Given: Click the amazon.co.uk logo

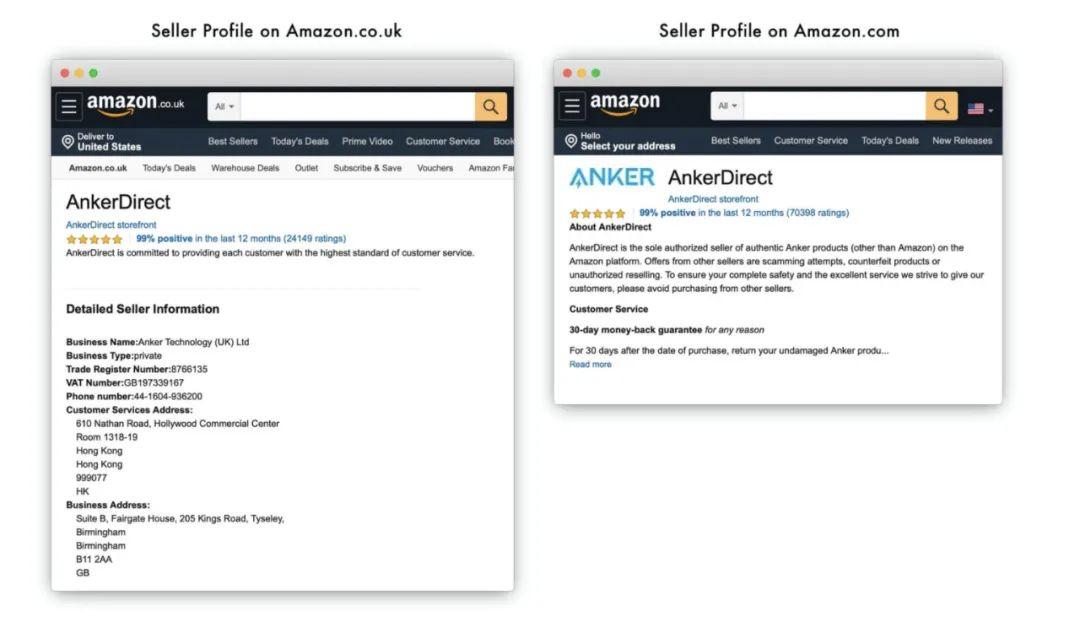Looking at the screenshot, I should coord(135,104).
